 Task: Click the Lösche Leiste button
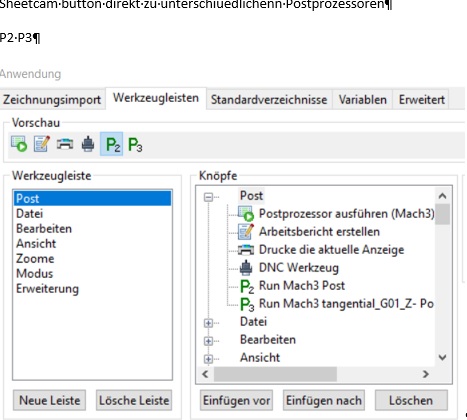[134, 400]
